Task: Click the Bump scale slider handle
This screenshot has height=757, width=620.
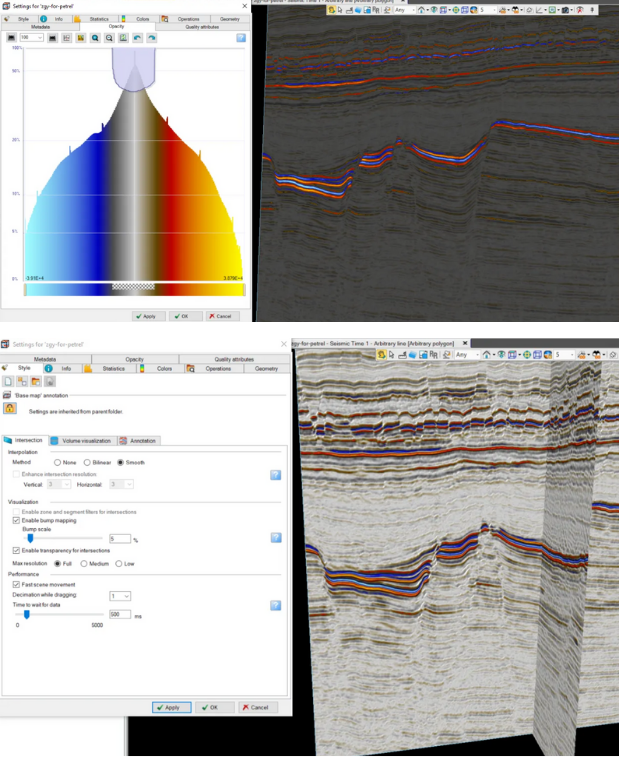Action: click(x=28, y=538)
